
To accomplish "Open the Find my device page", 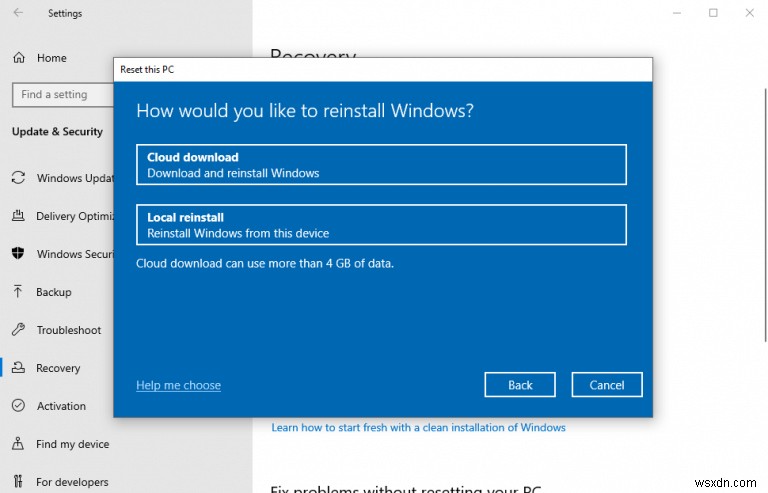I will click(x=72, y=444).
